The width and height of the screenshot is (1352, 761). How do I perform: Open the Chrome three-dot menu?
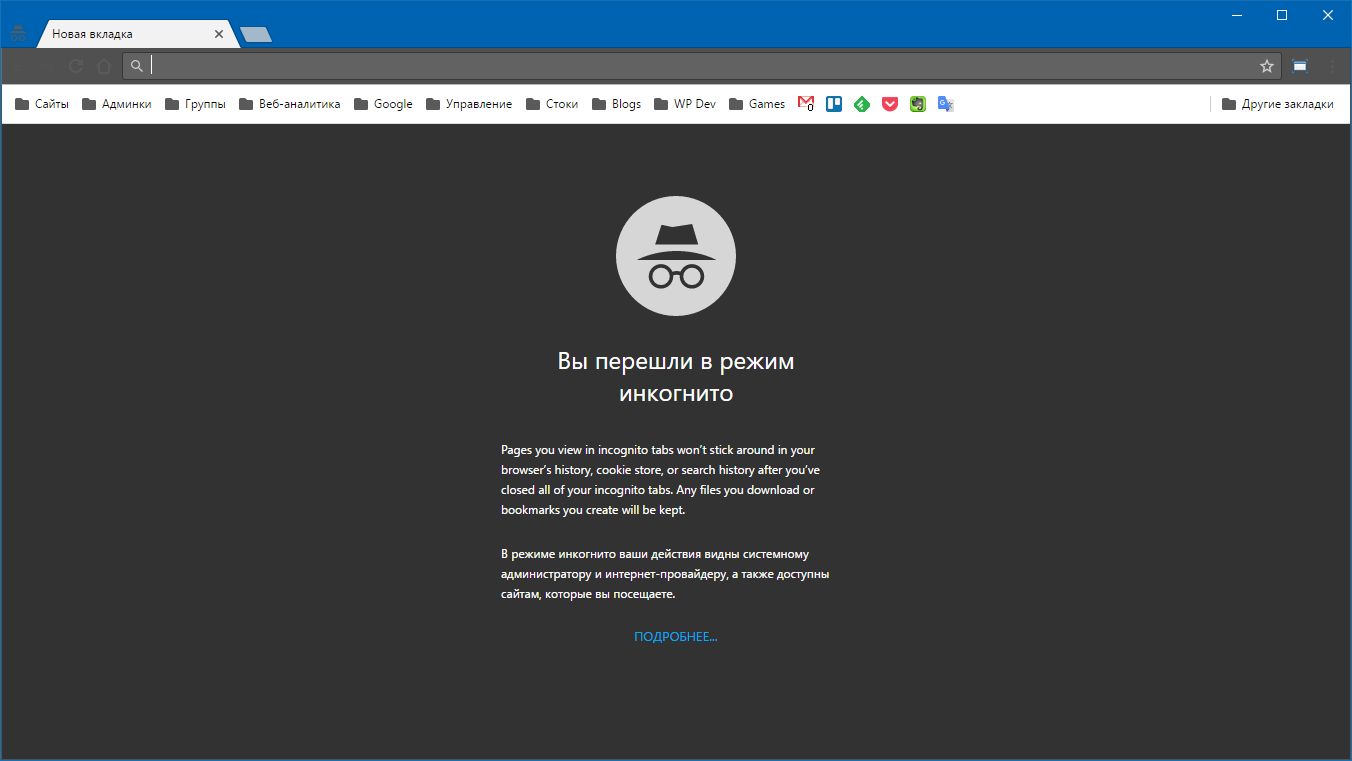(x=1332, y=66)
